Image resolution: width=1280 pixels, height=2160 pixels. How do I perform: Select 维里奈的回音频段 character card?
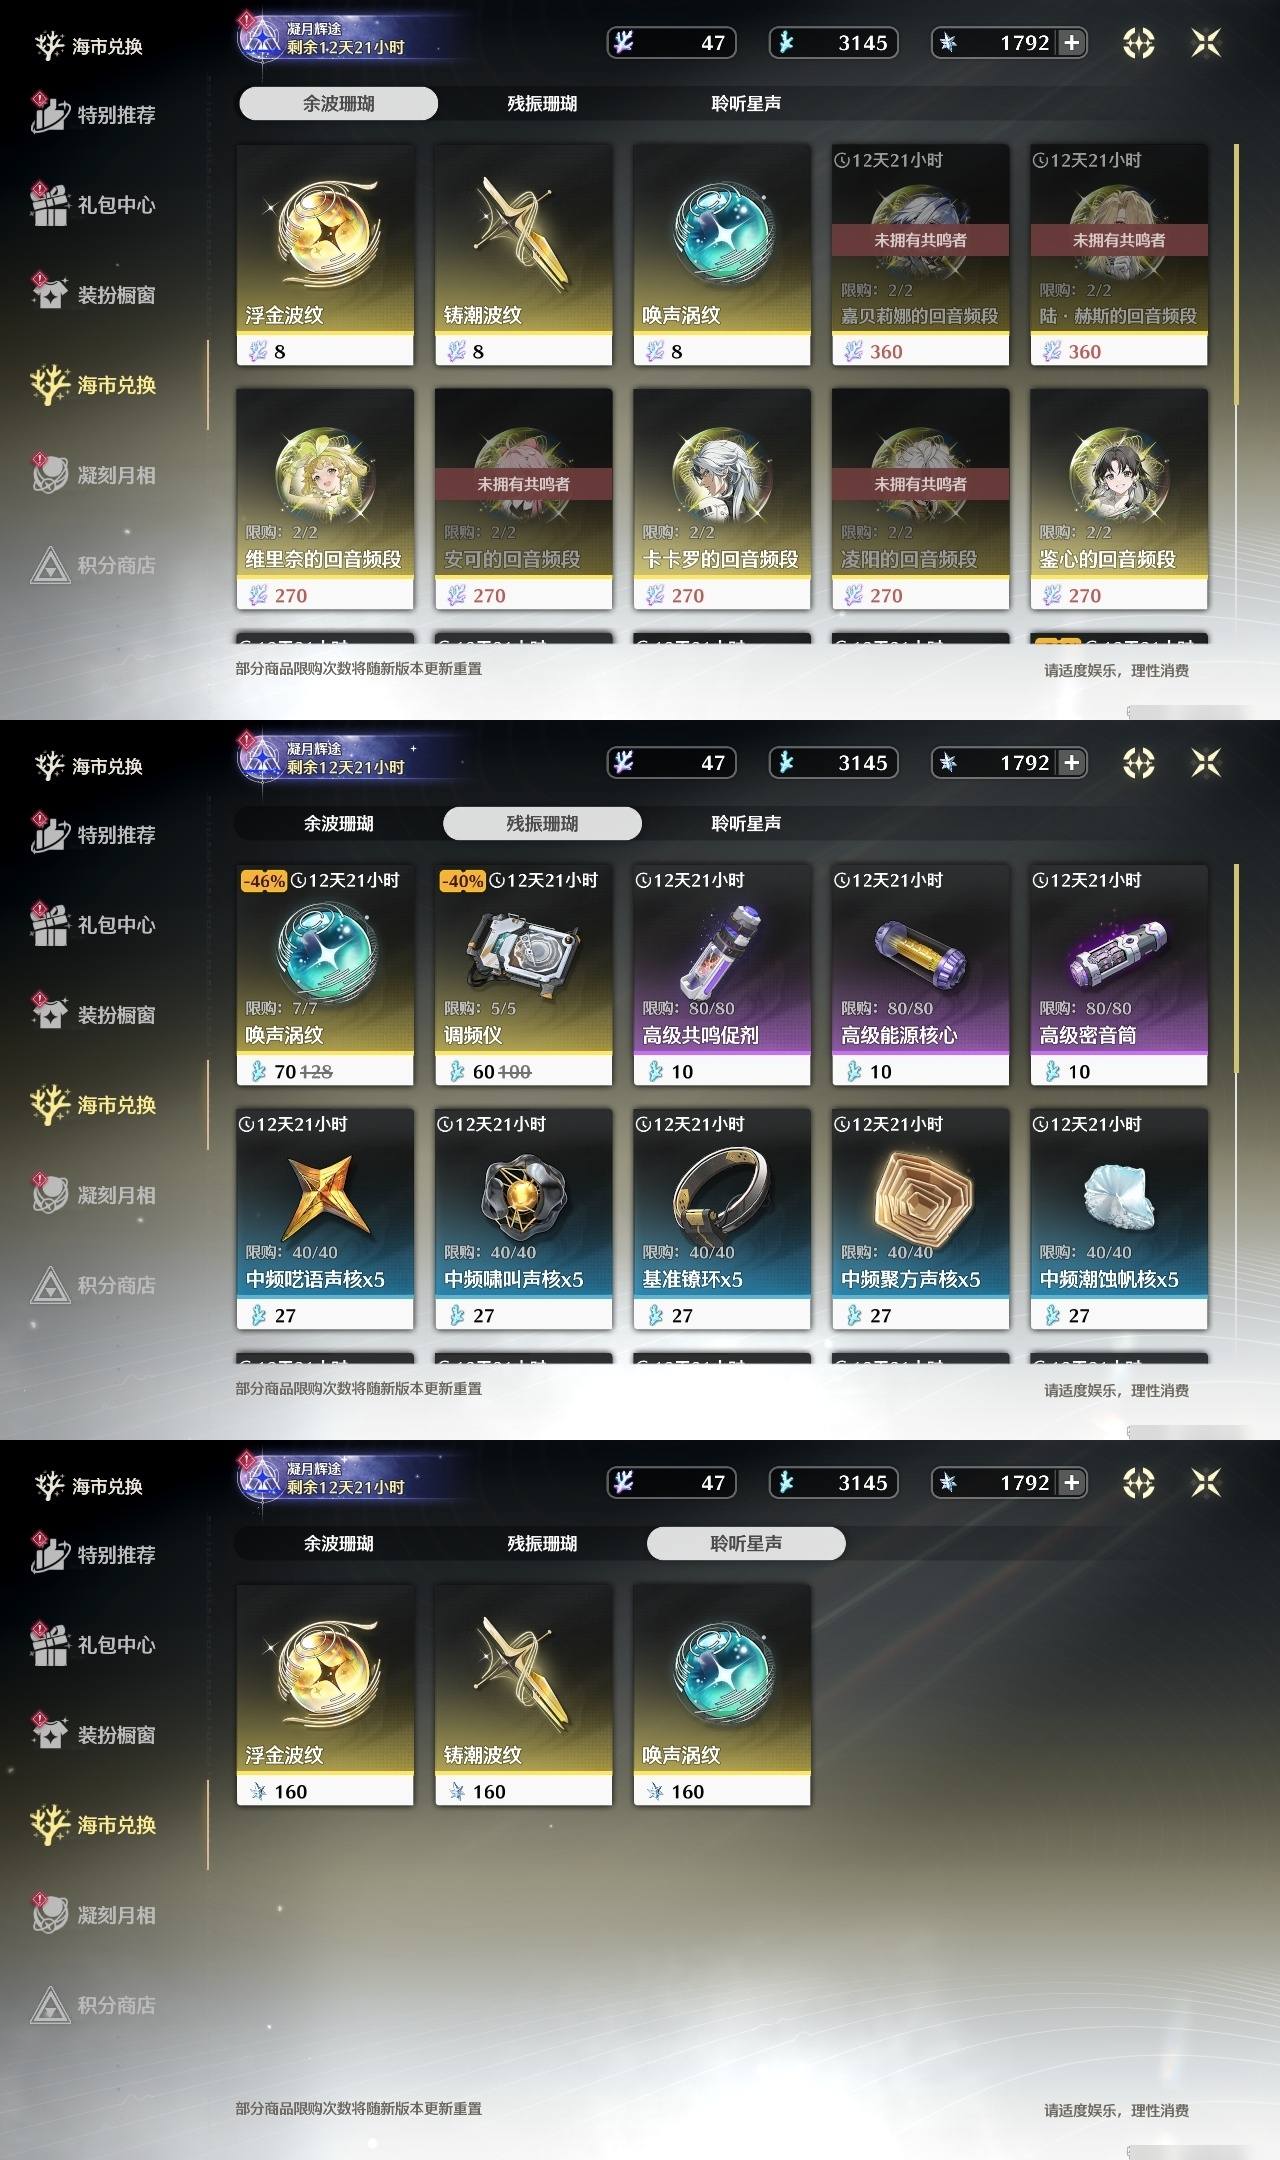325,499
